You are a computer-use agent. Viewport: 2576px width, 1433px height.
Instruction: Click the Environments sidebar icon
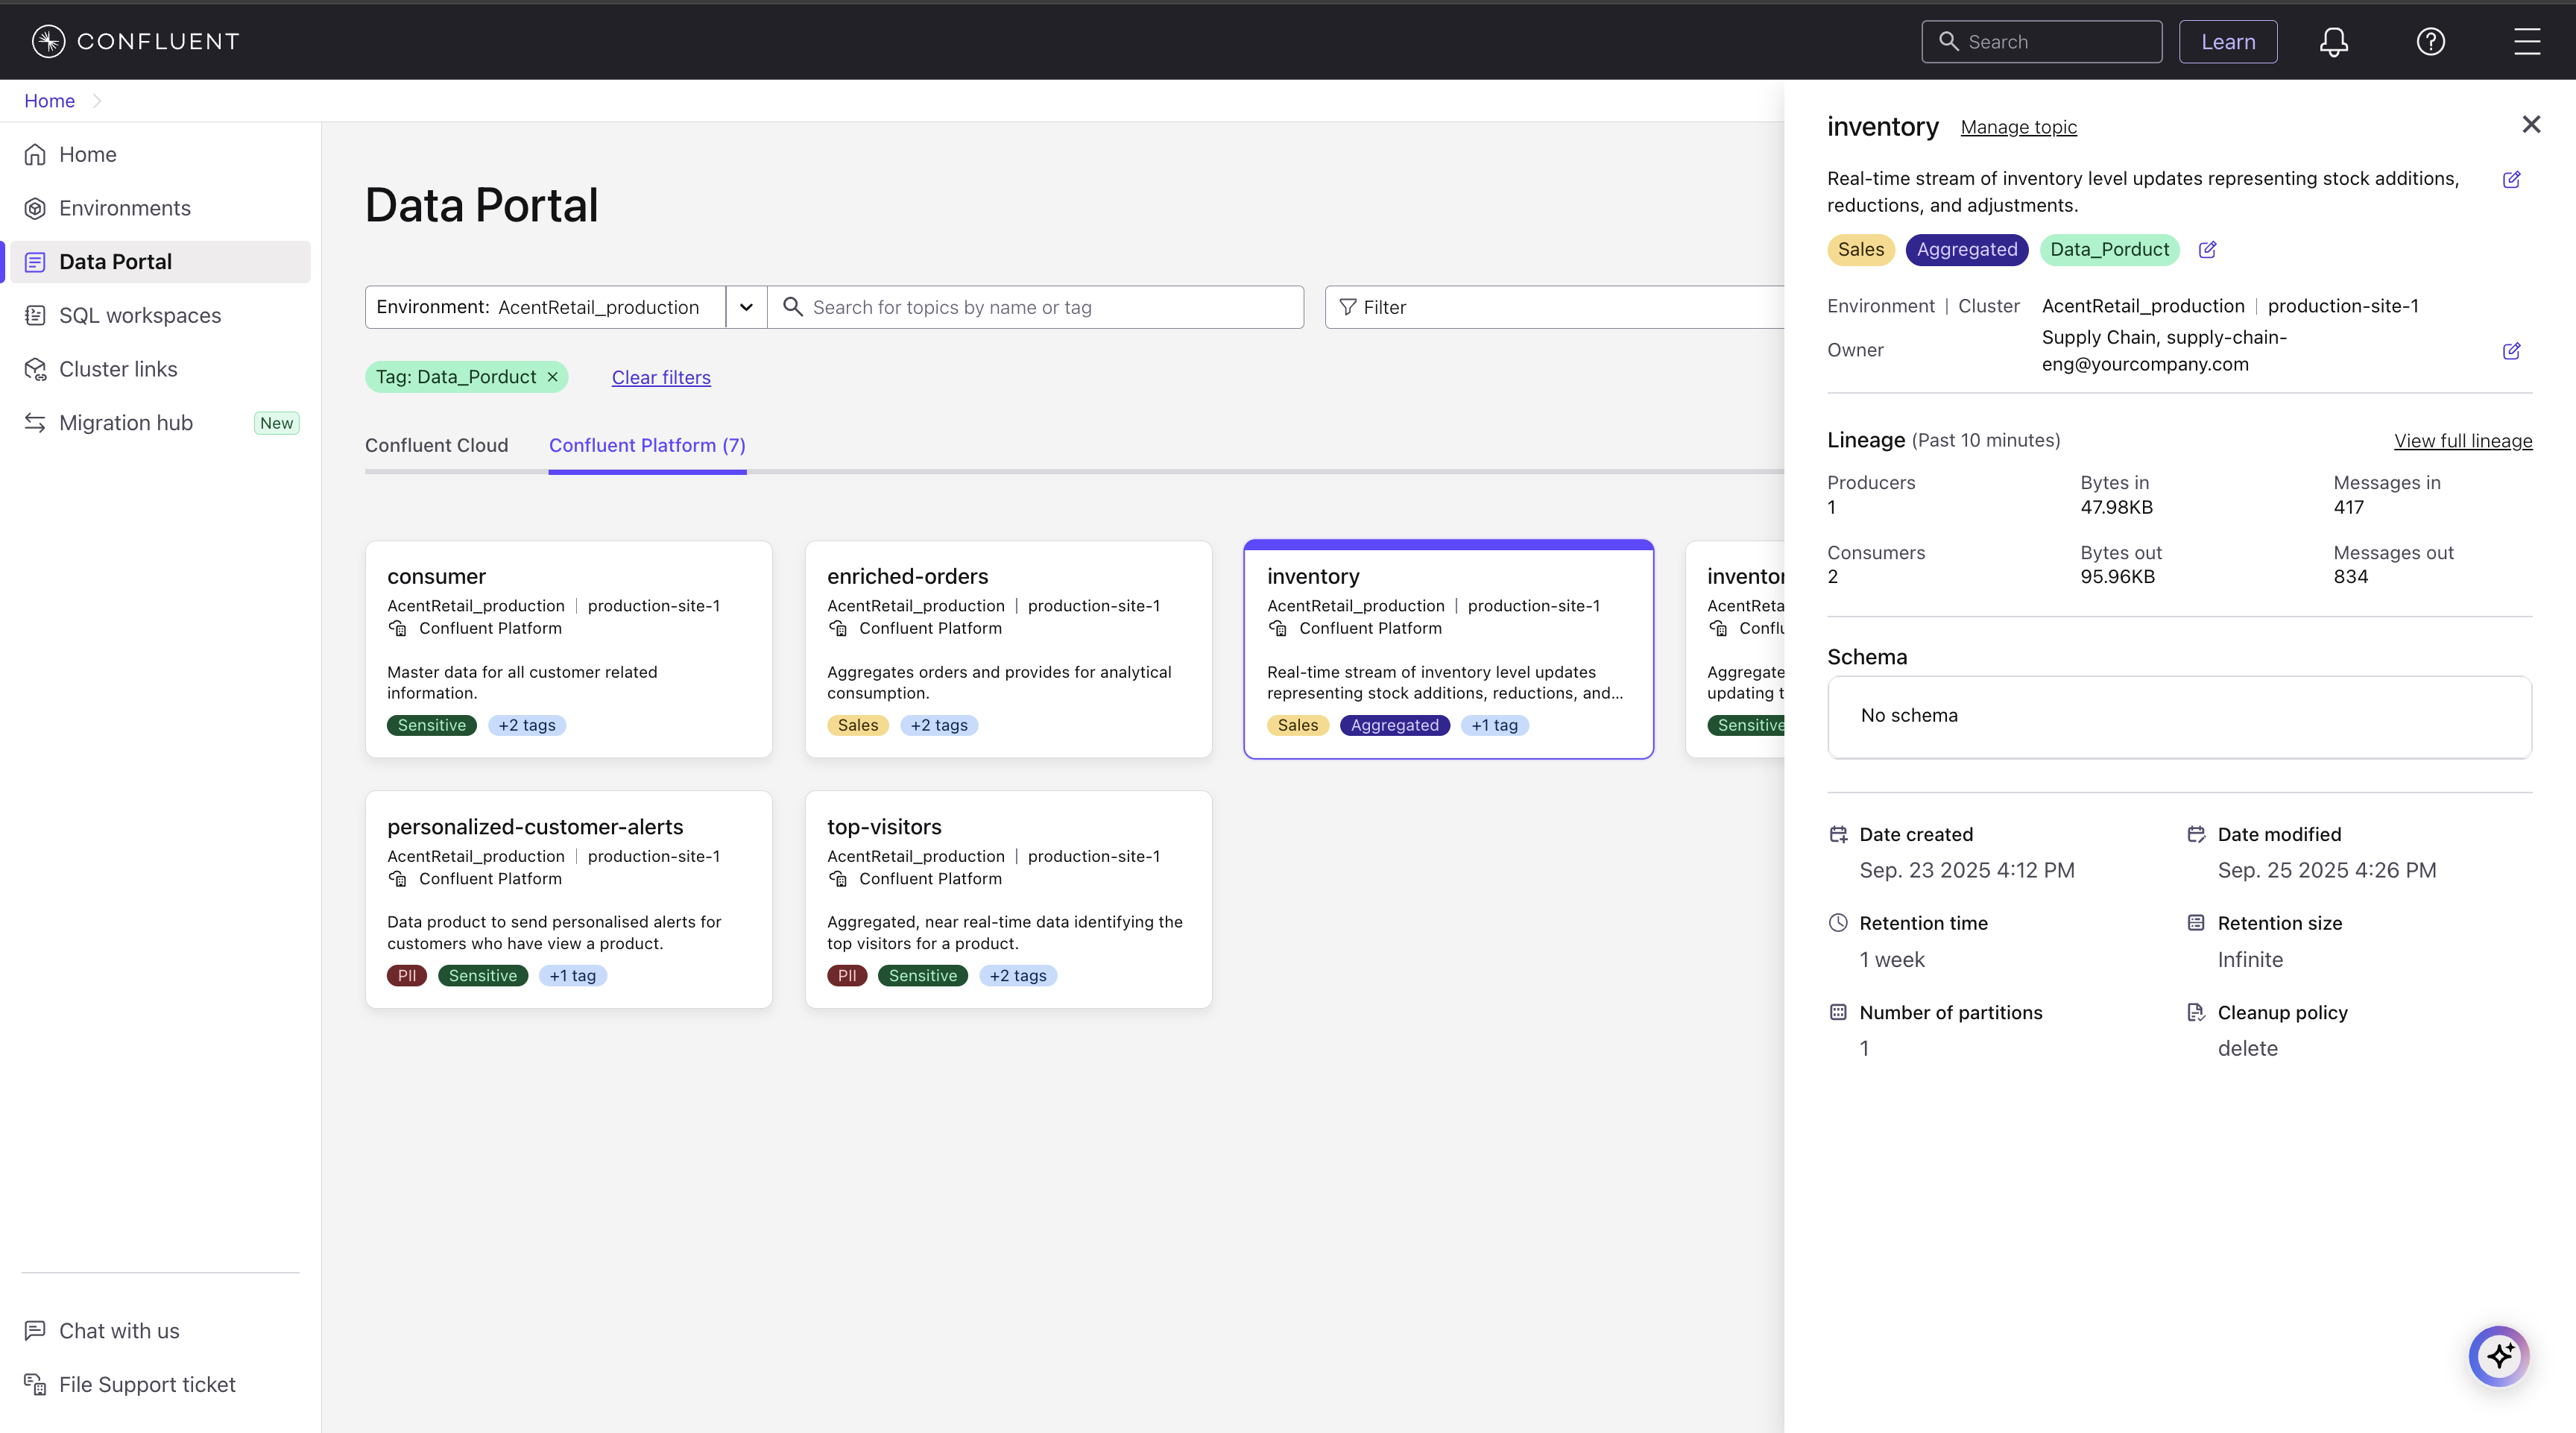coord(35,208)
